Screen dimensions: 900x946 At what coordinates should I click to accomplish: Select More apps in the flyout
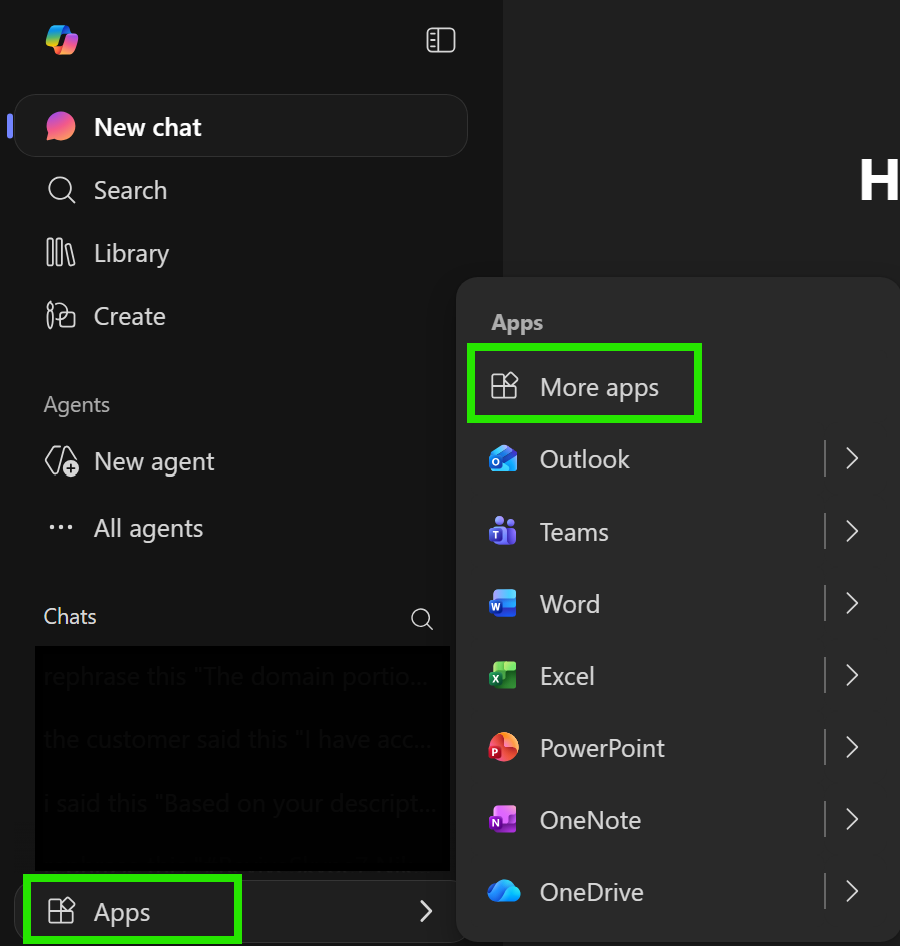coord(585,387)
